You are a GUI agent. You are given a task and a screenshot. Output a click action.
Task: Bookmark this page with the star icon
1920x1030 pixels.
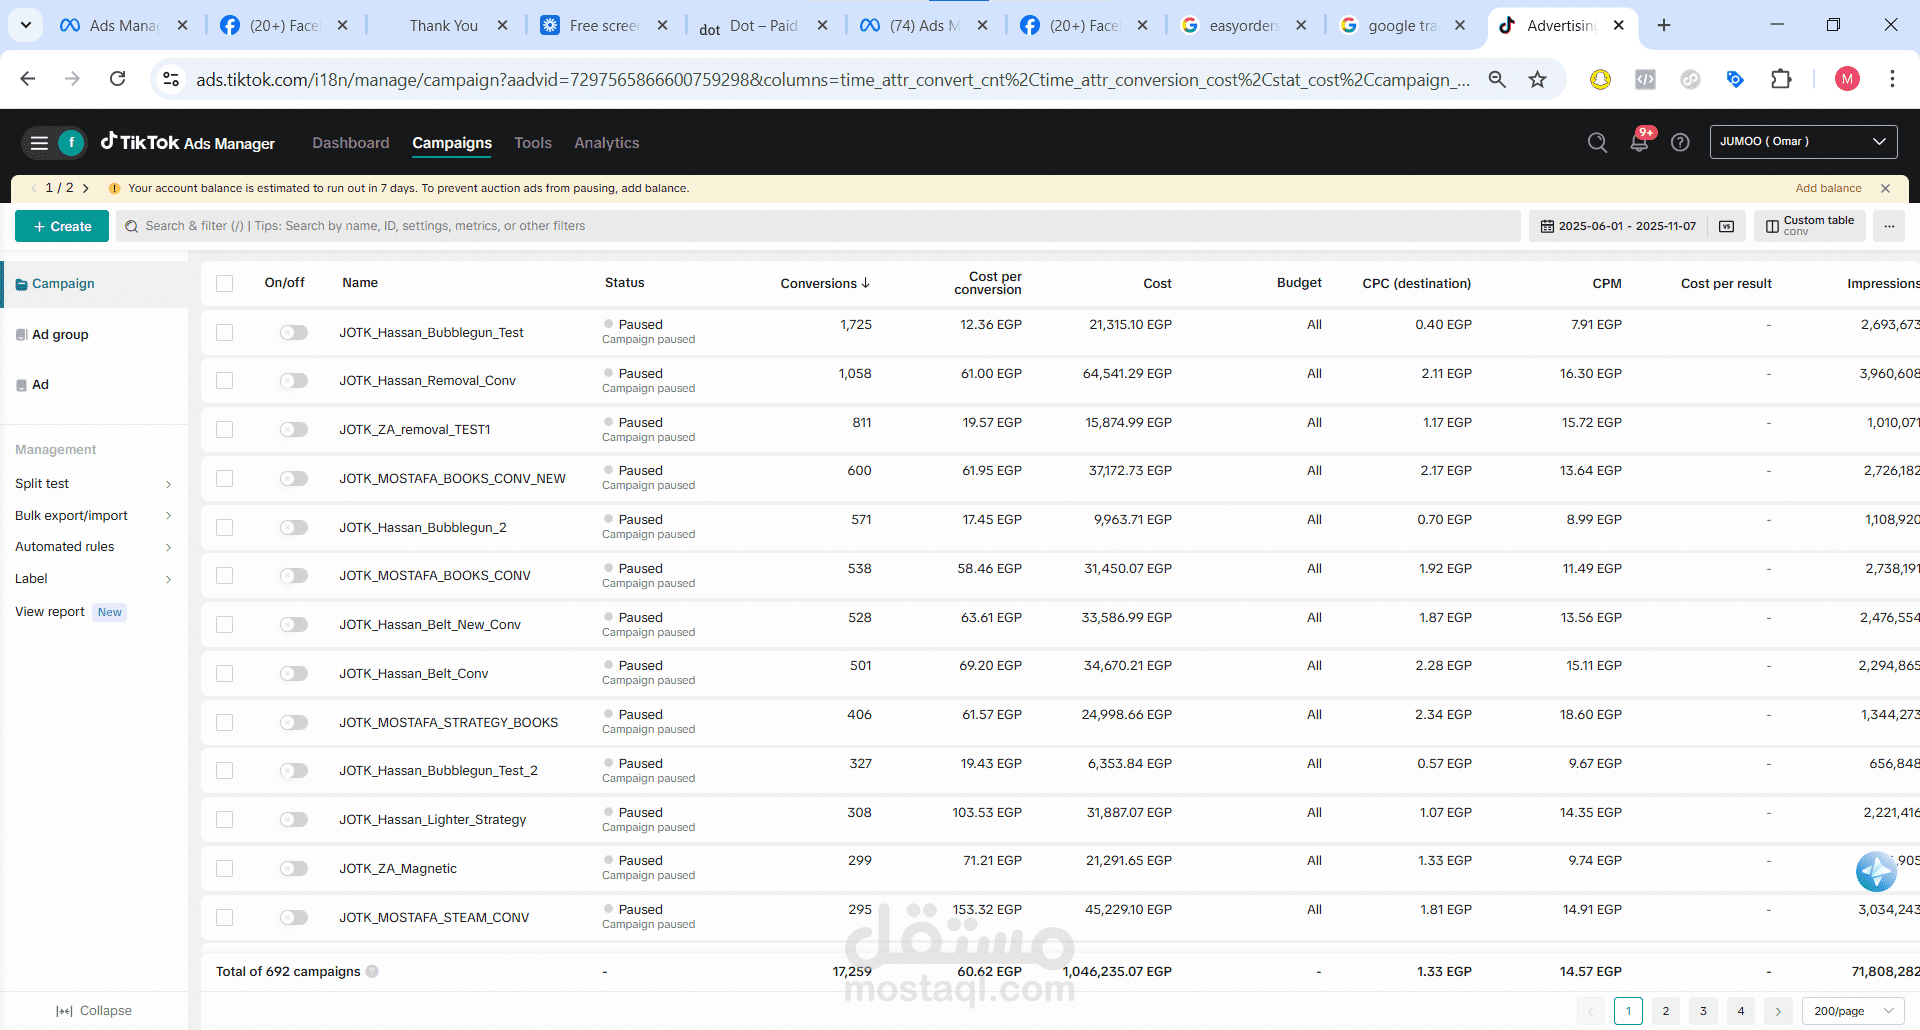pyautogui.click(x=1537, y=79)
